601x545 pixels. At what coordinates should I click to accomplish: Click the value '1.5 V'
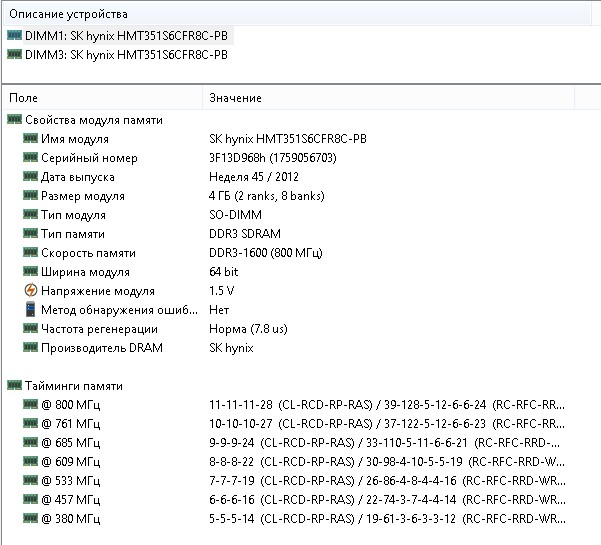(x=222, y=291)
